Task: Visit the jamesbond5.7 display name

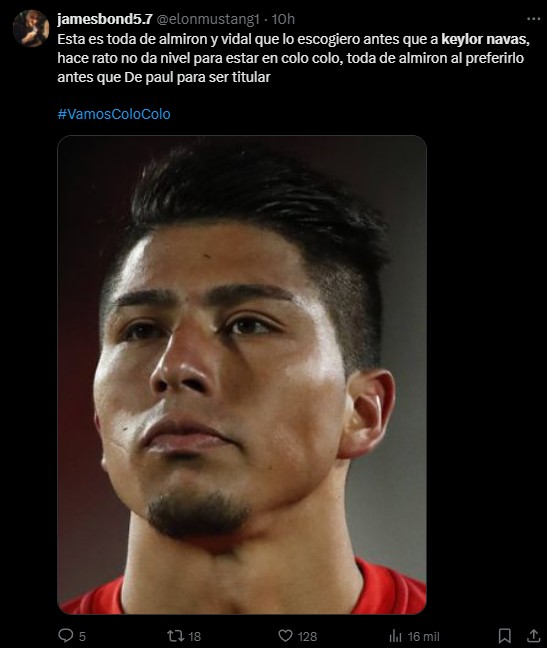Action: click(105, 19)
